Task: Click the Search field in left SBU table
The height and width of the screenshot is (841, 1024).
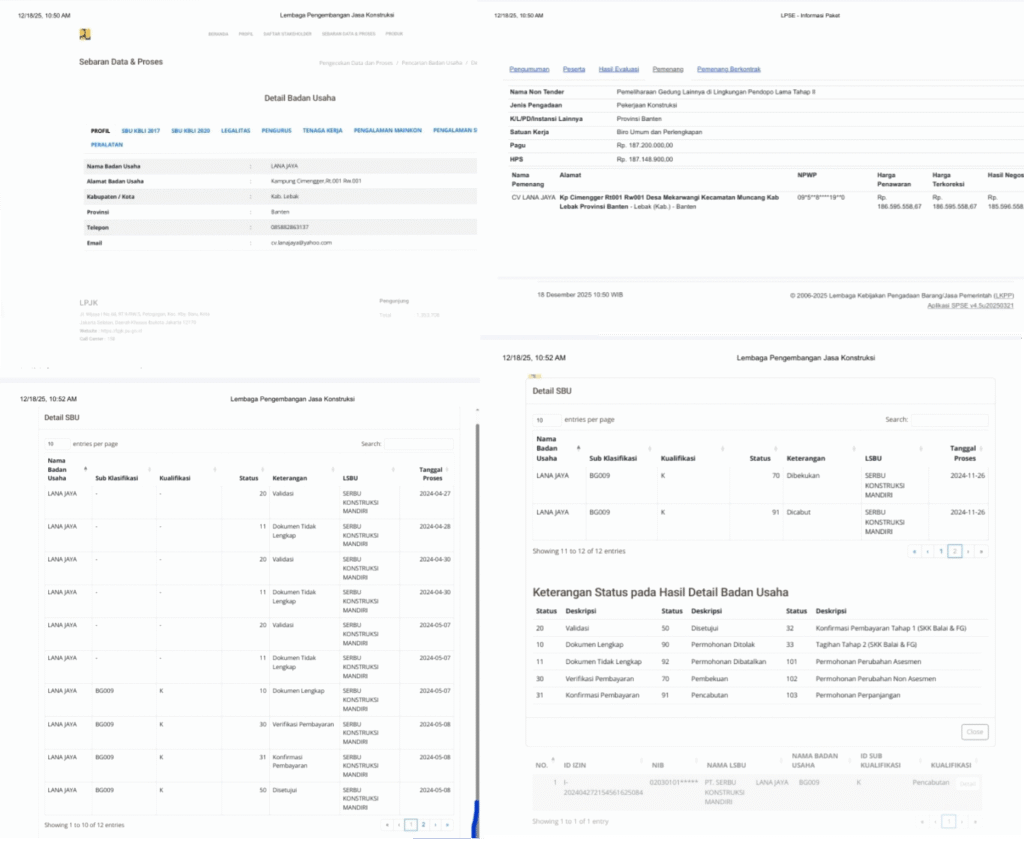Action: [419, 443]
